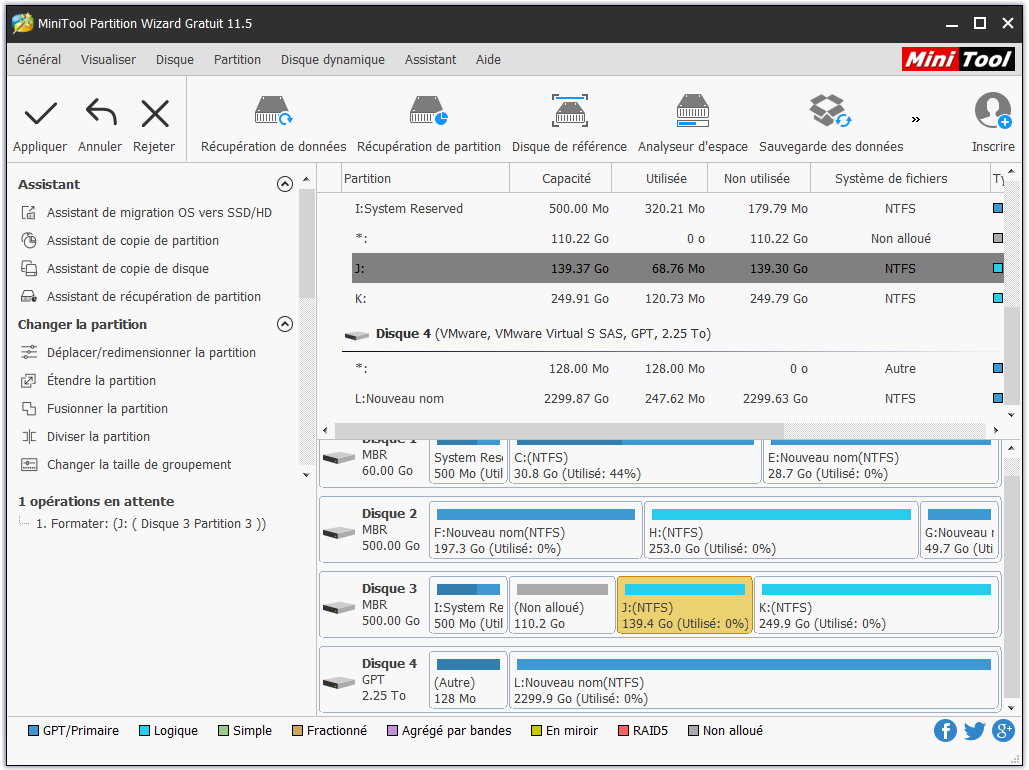
Task: Sort by Capacité column header
Action: (561, 179)
